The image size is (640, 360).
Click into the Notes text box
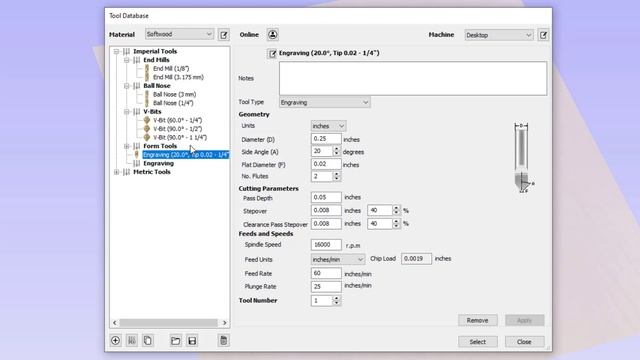point(413,78)
